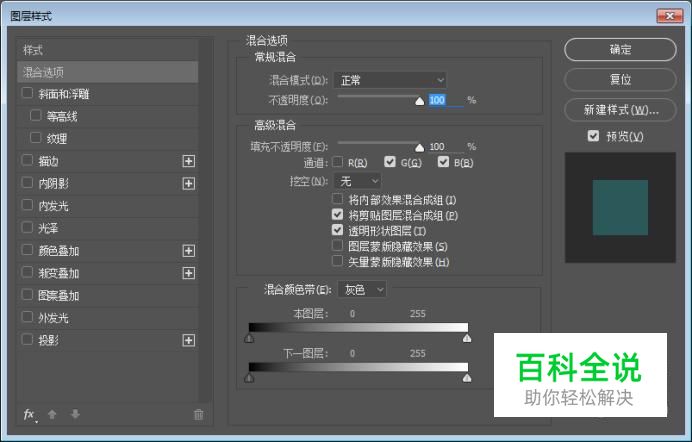Enable the 渐变叠加 checkbox

(x=27, y=272)
